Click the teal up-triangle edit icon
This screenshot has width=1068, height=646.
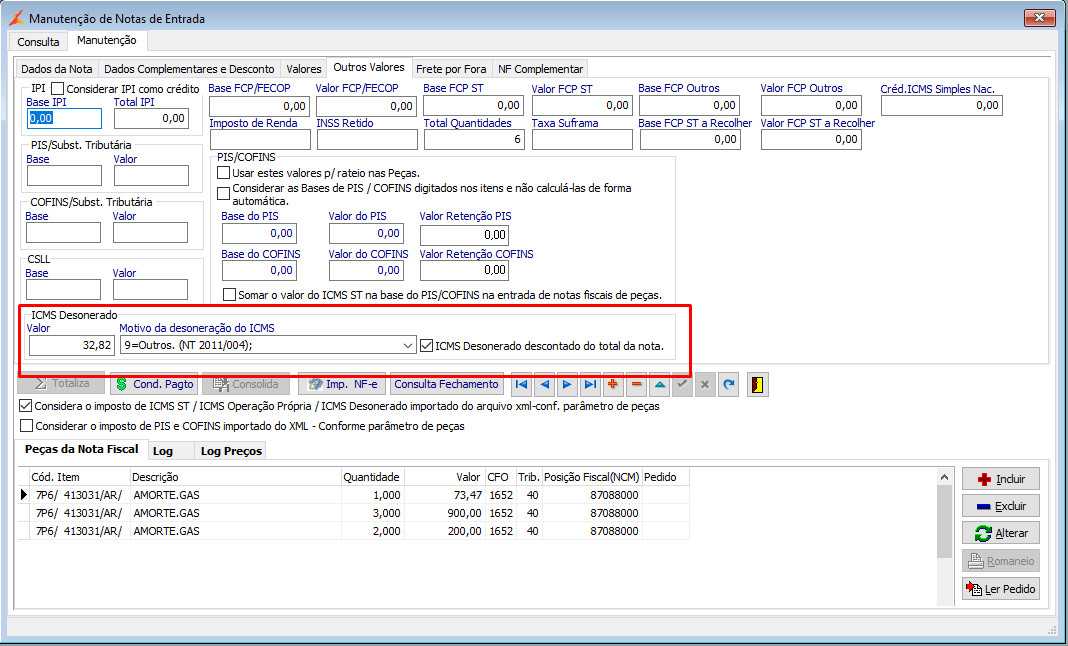(x=659, y=384)
